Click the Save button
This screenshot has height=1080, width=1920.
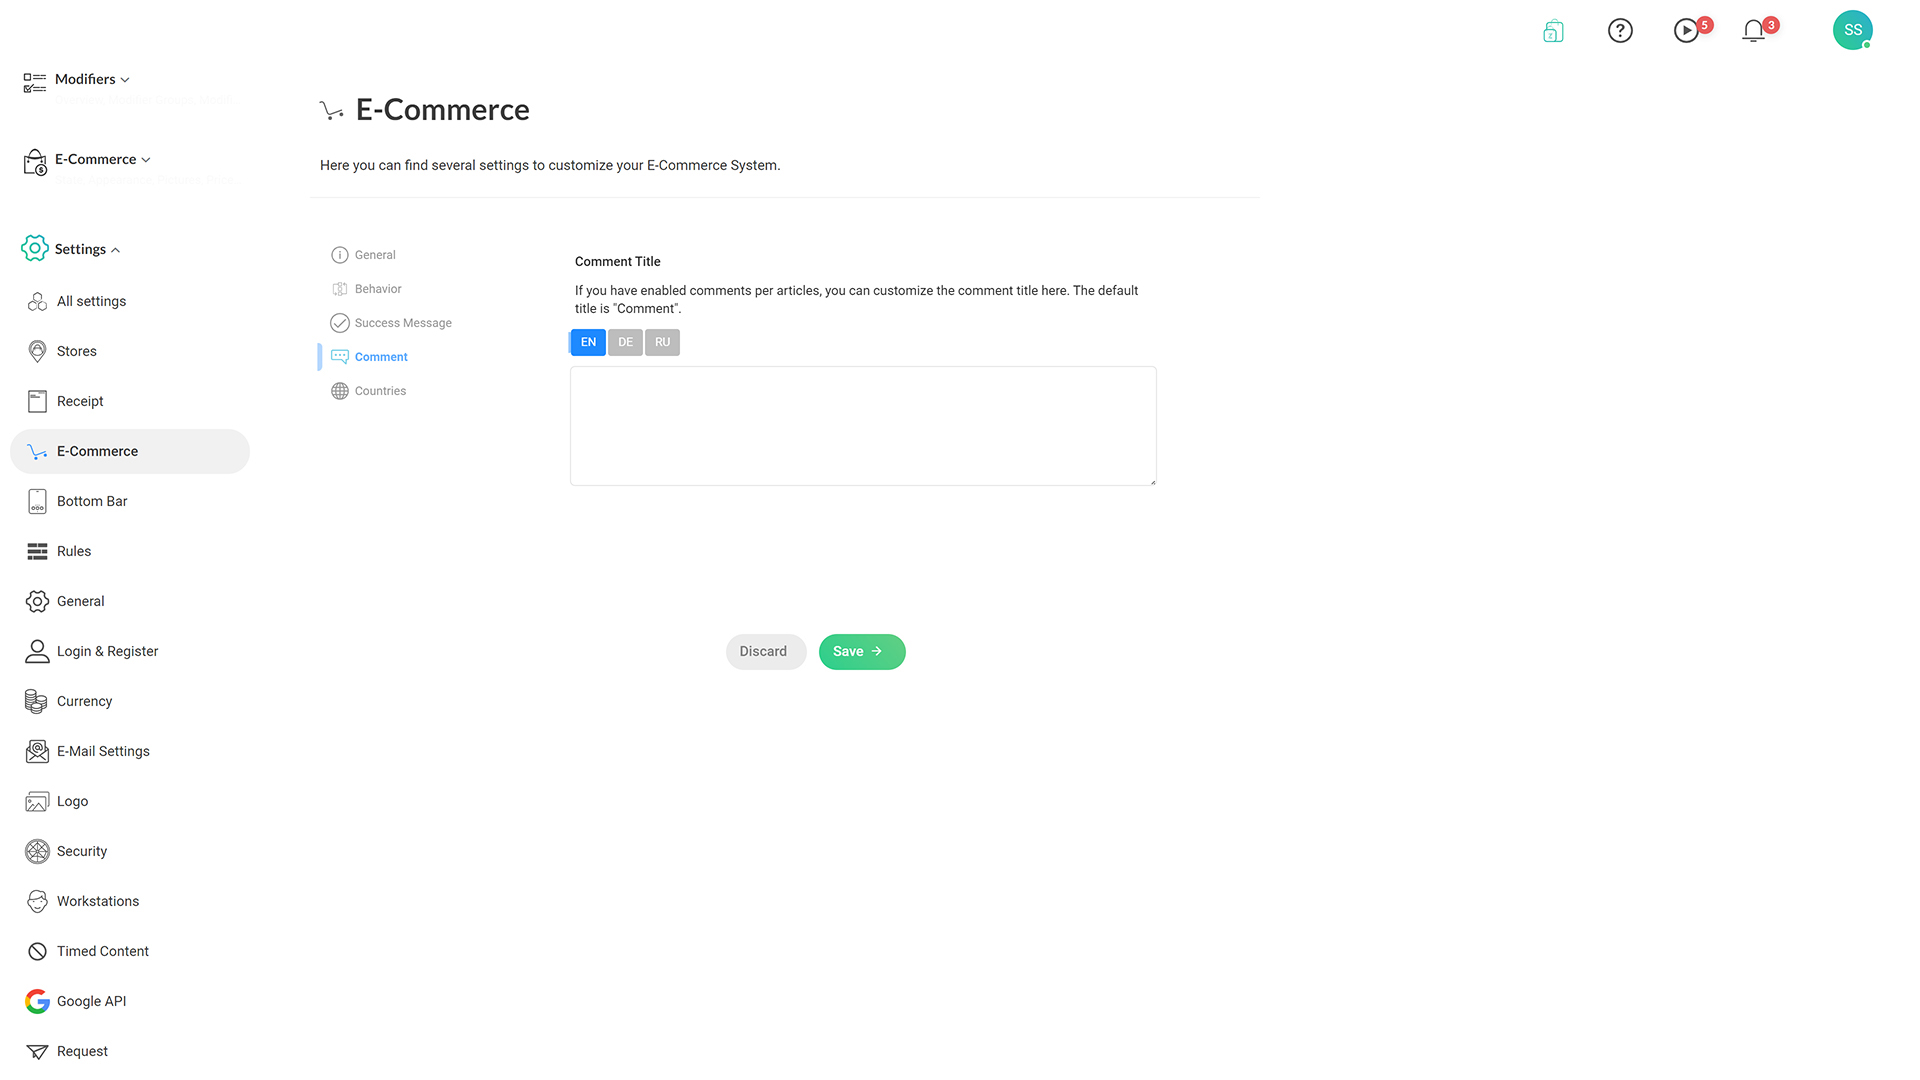(x=862, y=652)
